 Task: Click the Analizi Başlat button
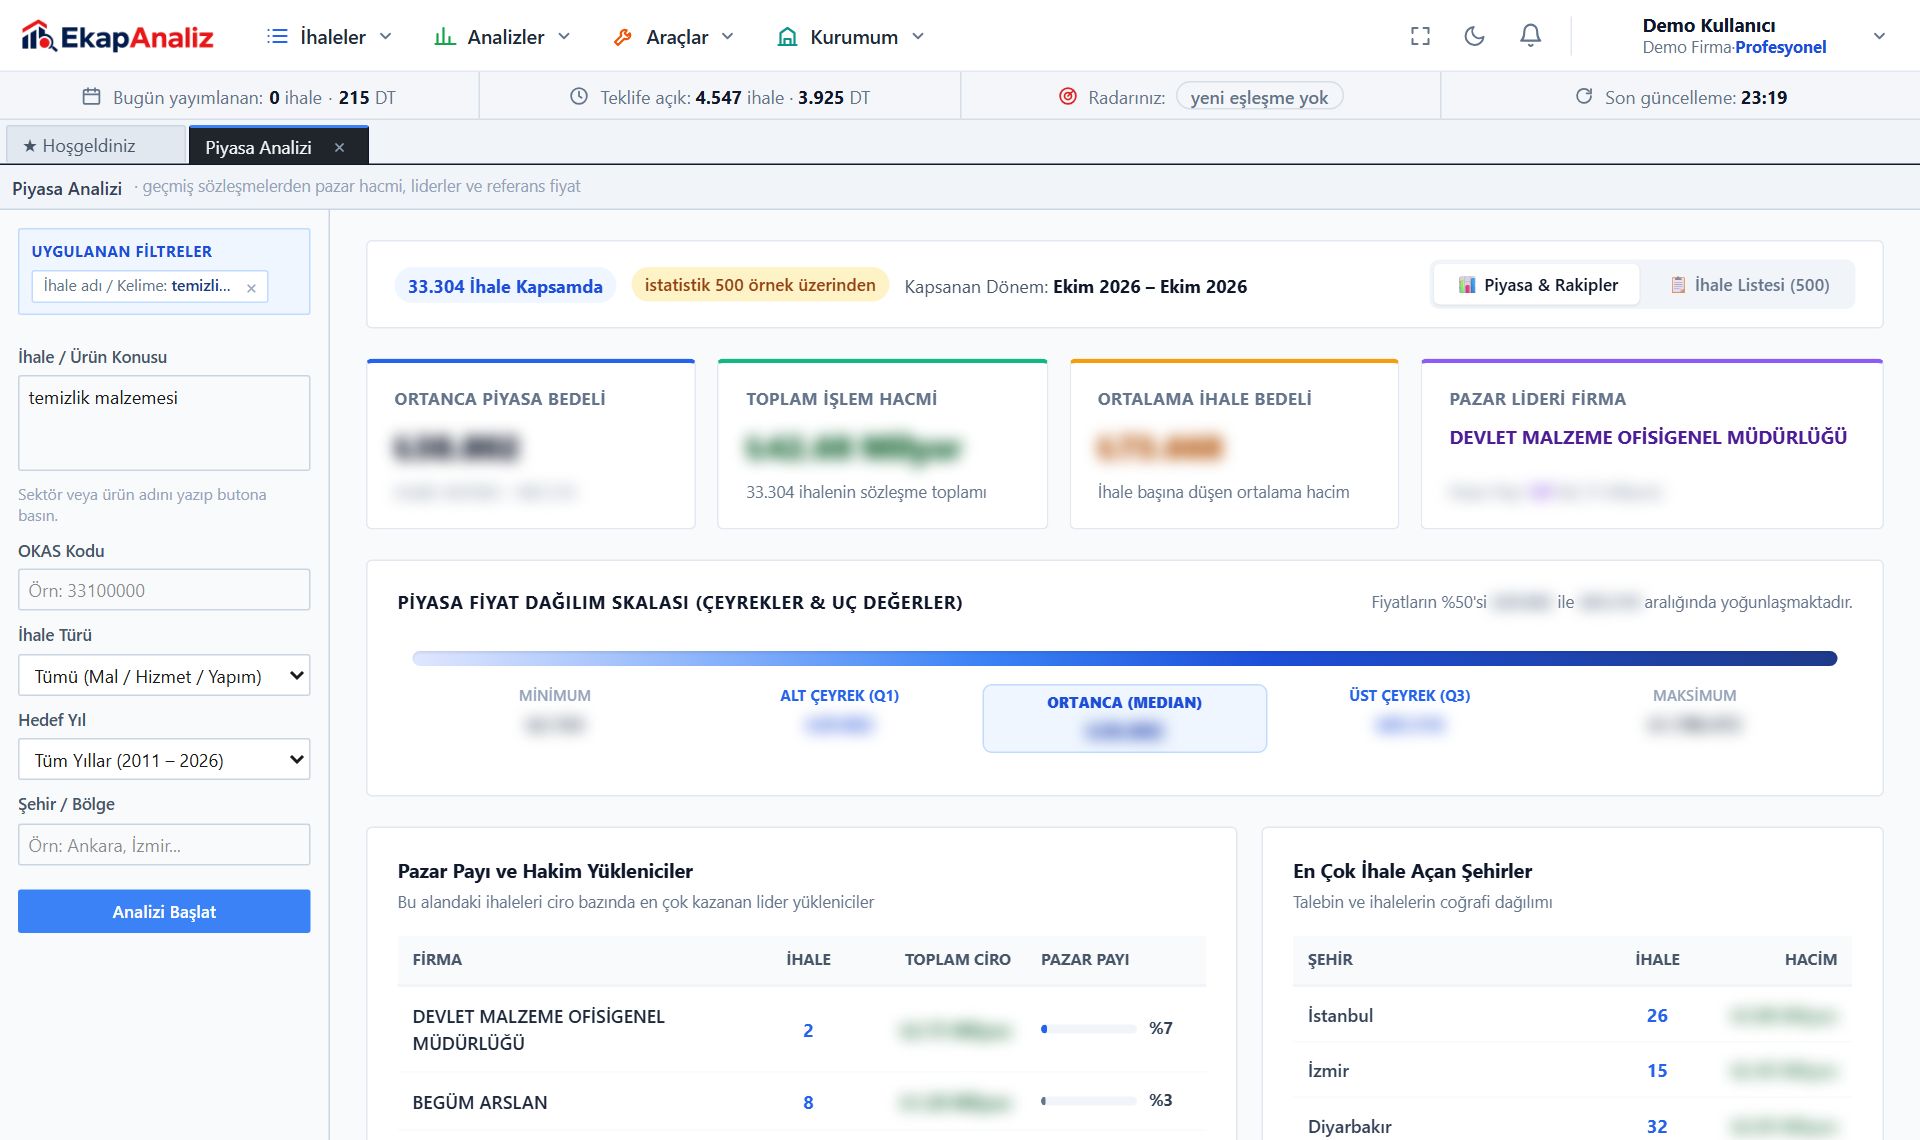[x=164, y=911]
